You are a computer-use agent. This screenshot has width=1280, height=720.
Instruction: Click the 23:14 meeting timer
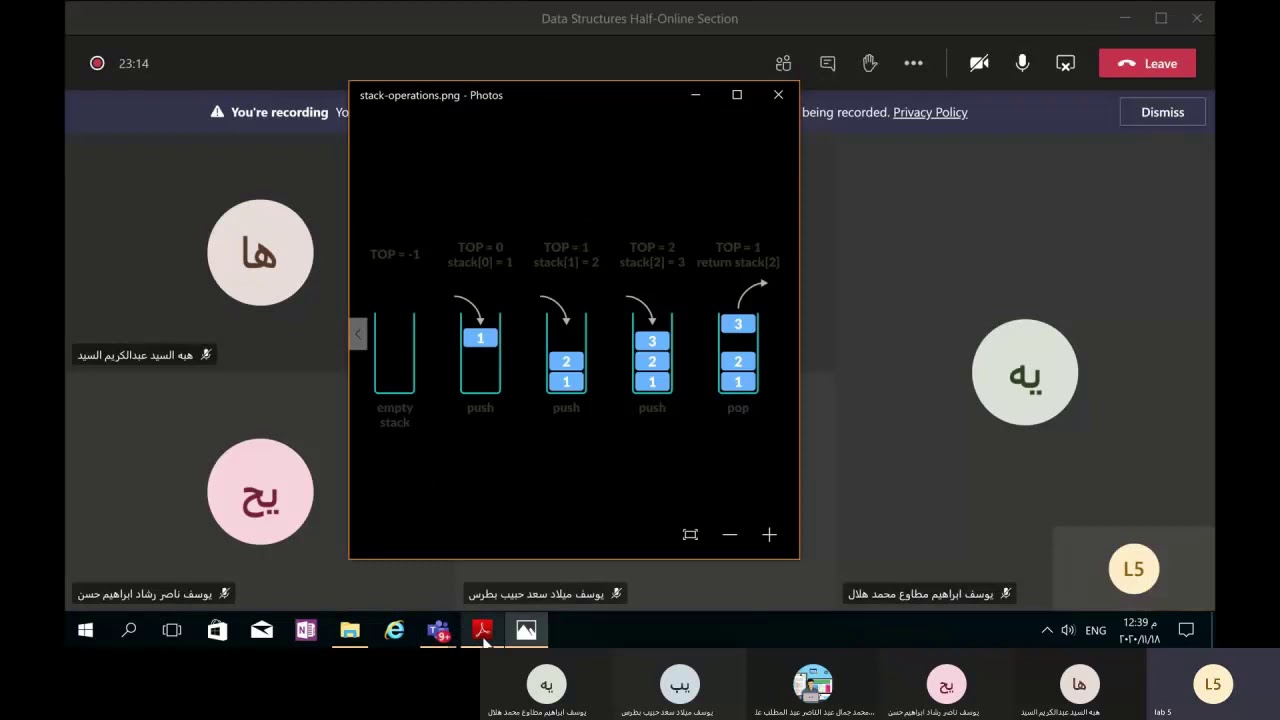[x=133, y=63]
